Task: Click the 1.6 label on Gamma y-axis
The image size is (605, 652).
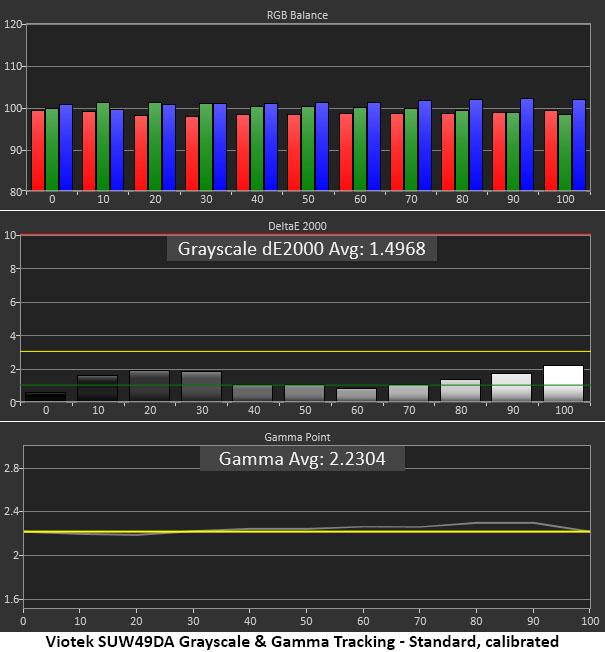Action: (x=11, y=599)
